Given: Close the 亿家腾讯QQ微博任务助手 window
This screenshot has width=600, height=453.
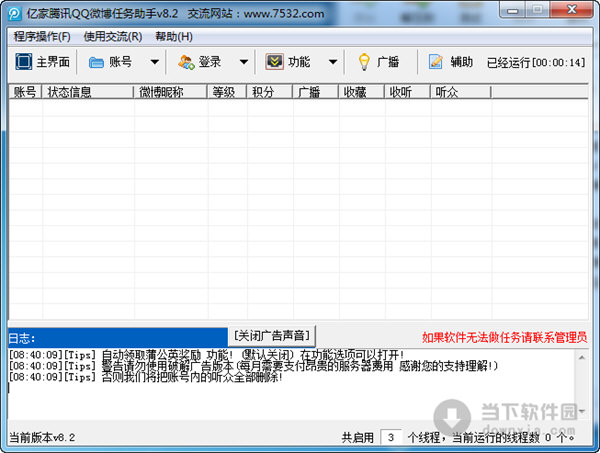Looking at the screenshot, I should [572, 10].
